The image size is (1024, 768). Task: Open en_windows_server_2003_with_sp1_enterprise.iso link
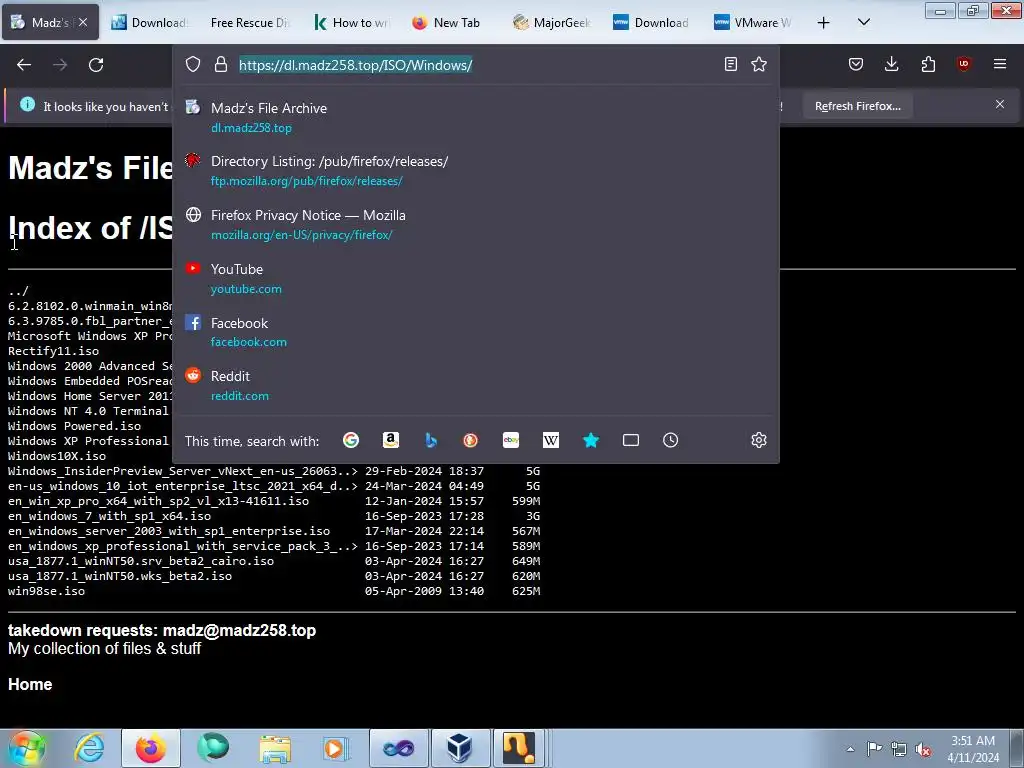click(x=168, y=532)
